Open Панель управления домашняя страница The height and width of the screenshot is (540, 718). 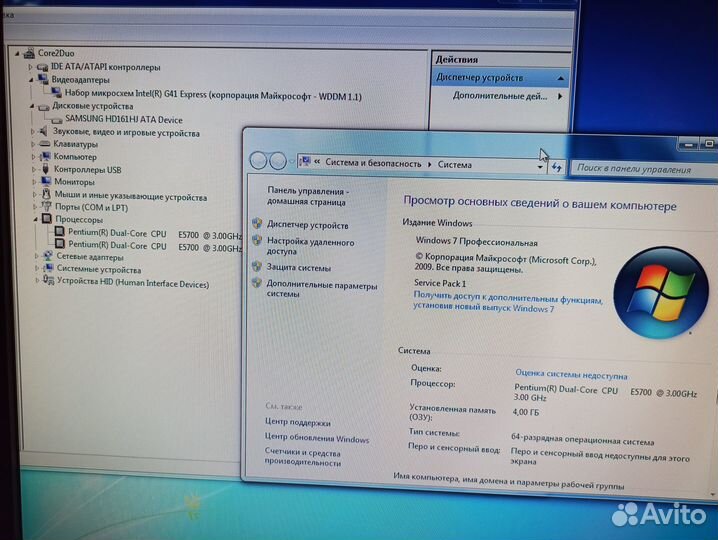308,196
